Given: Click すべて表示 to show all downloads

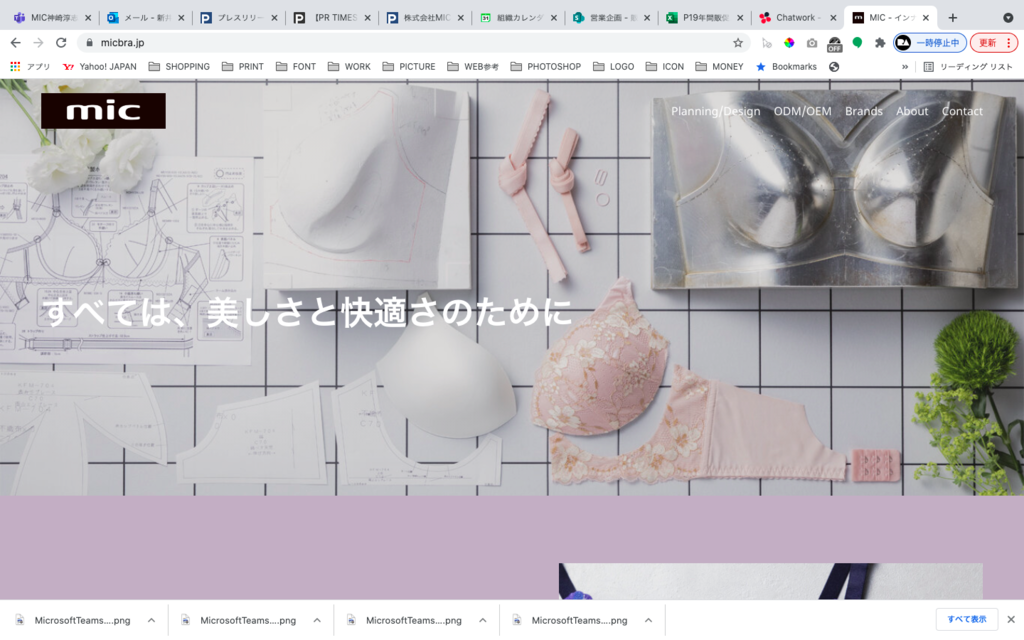Looking at the screenshot, I should [967, 619].
